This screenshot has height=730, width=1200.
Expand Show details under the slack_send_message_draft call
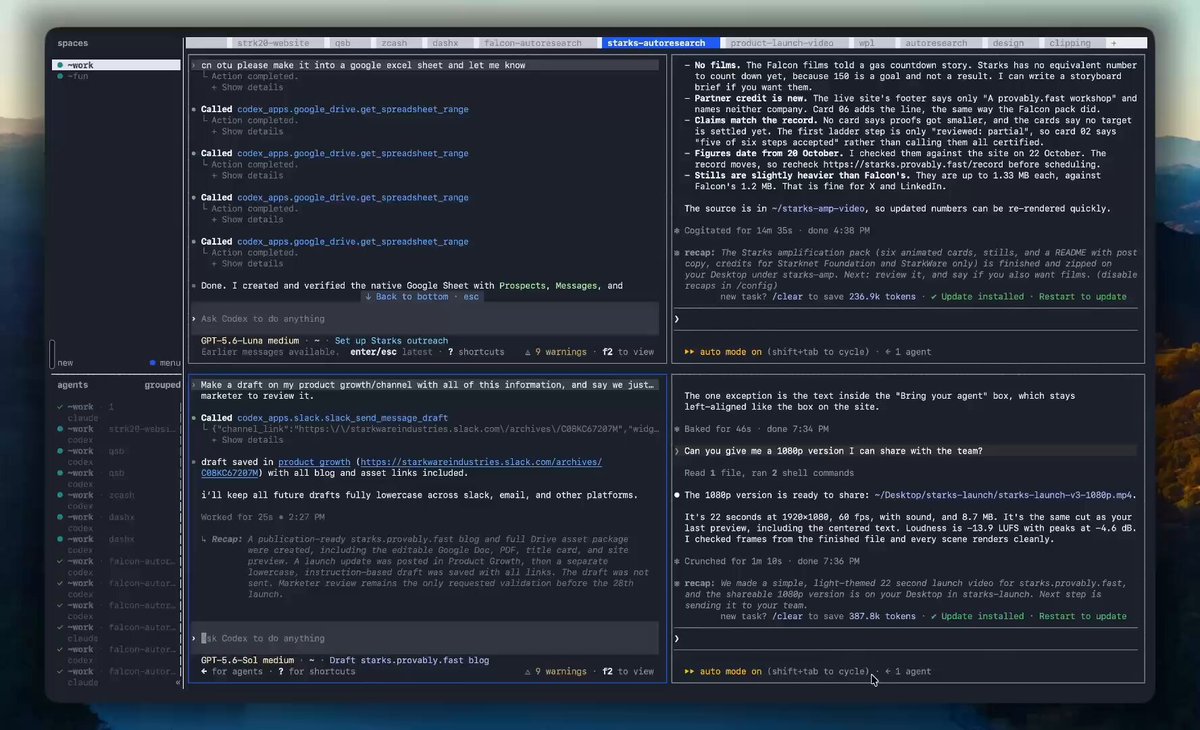tap(246, 440)
